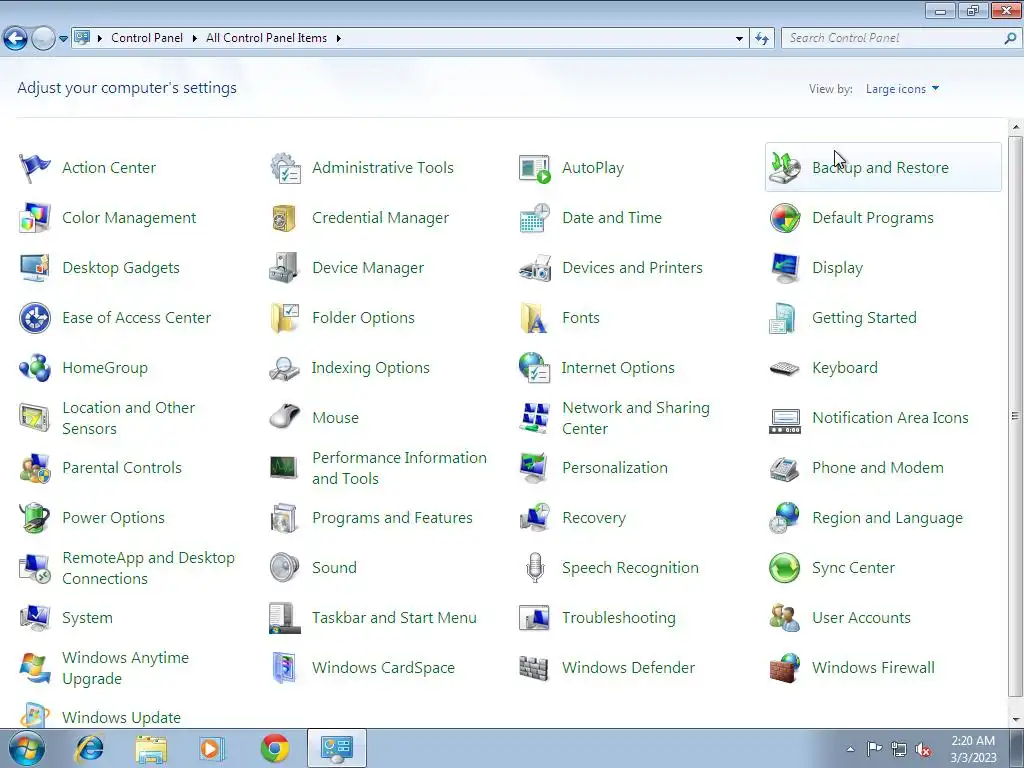This screenshot has height=768, width=1024.
Task: Open the Mouse icon
Action: coord(285,417)
